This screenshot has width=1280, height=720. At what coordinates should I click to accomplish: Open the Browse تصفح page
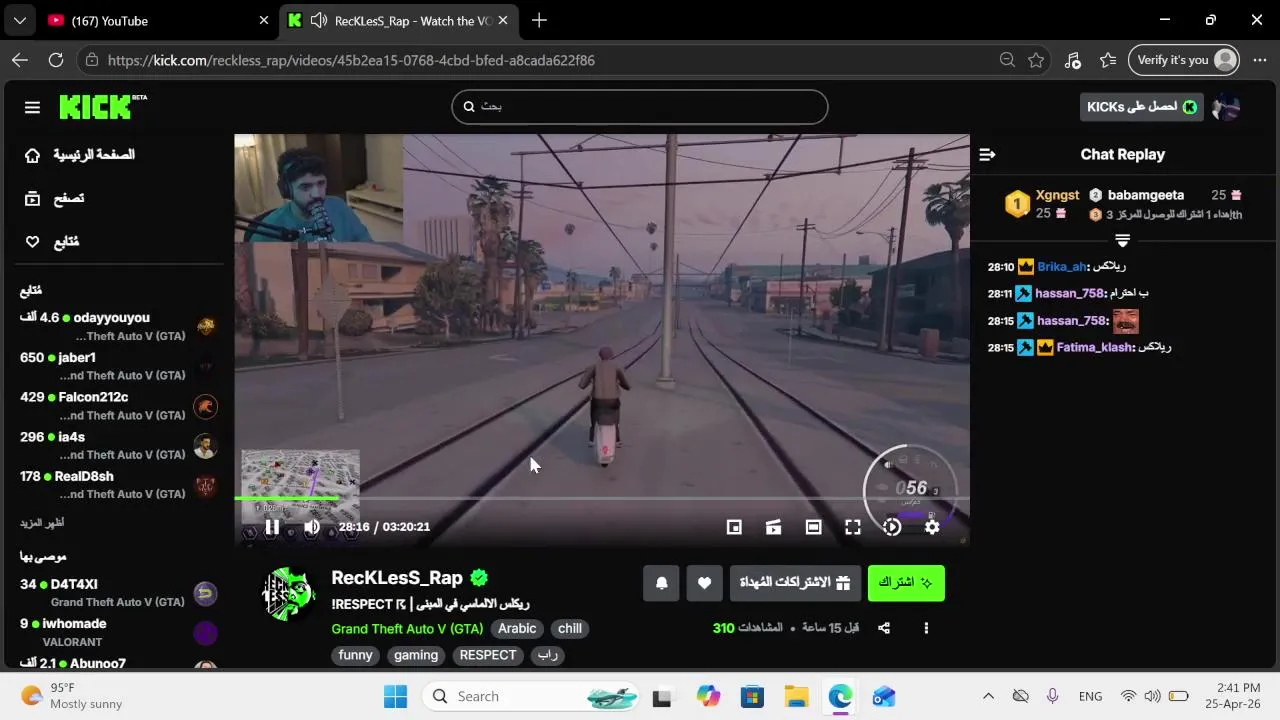(x=55, y=198)
